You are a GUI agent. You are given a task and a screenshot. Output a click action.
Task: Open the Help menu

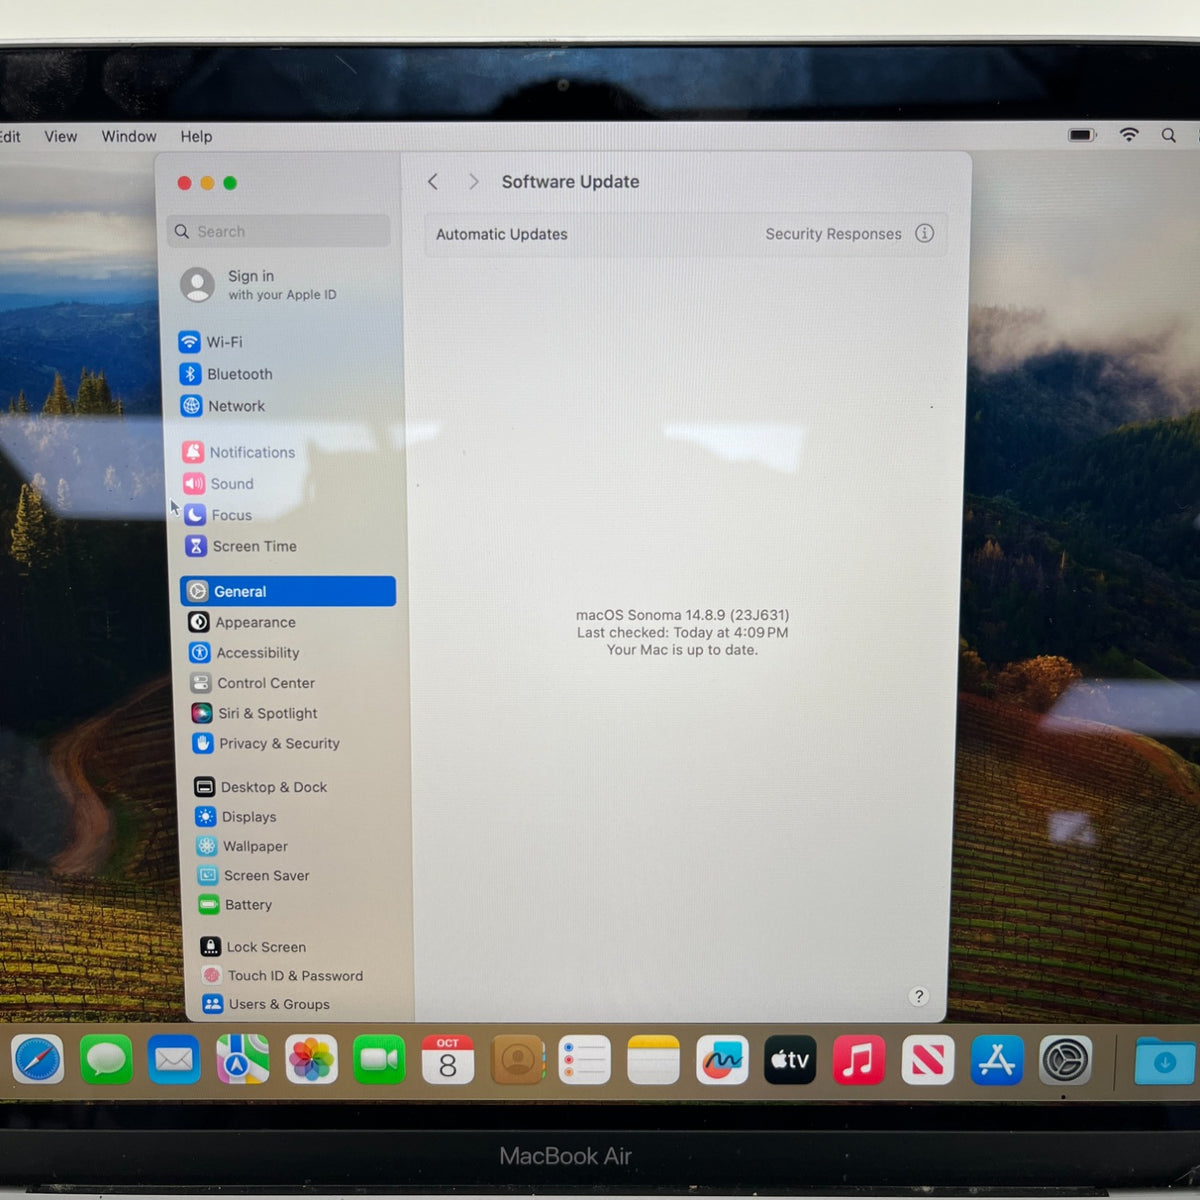[x=196, y=136]
